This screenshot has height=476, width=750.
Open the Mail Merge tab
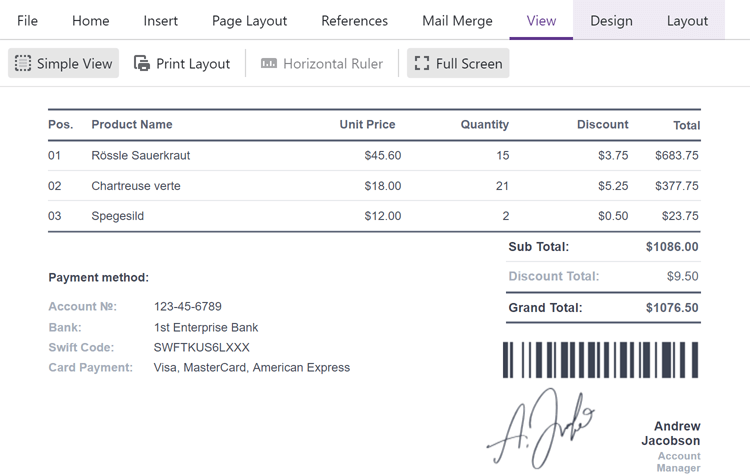coord(457,20)
